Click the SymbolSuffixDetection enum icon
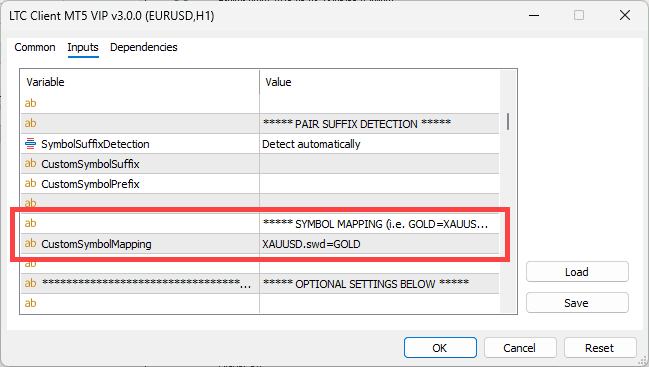 [30, 144]
